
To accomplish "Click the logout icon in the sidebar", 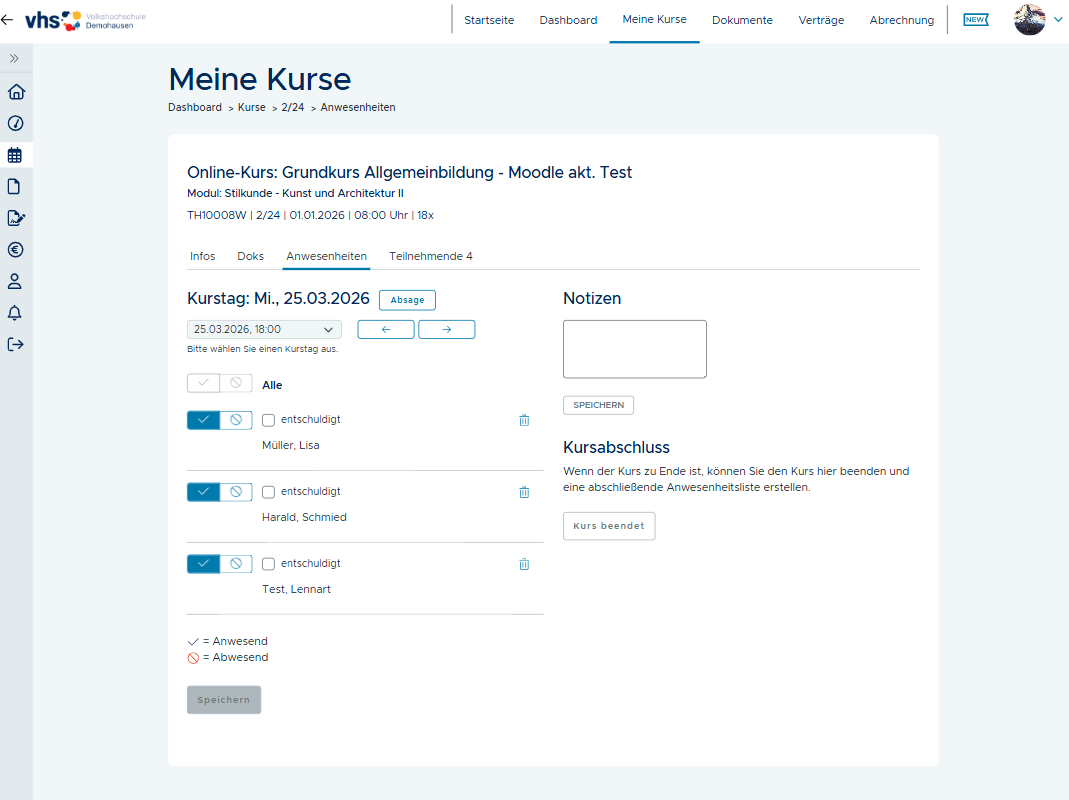I will pyautogui.click(x=15, y=345).
